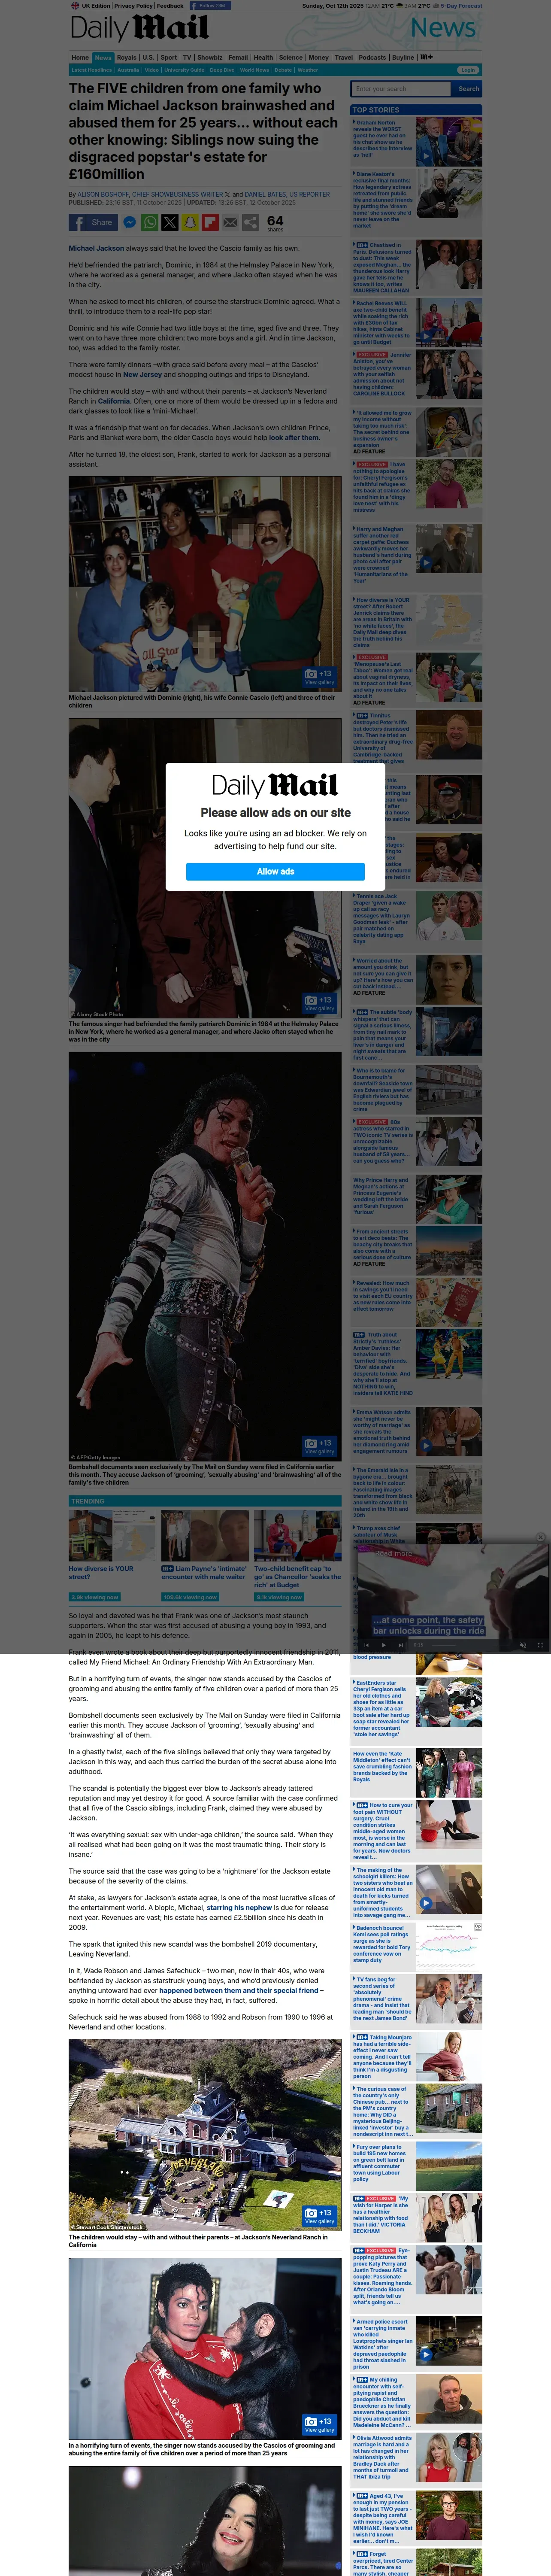The height and width of the screenshot is (2576, 551).
Task: Select the News navigation tab
Action: point(103,57)
